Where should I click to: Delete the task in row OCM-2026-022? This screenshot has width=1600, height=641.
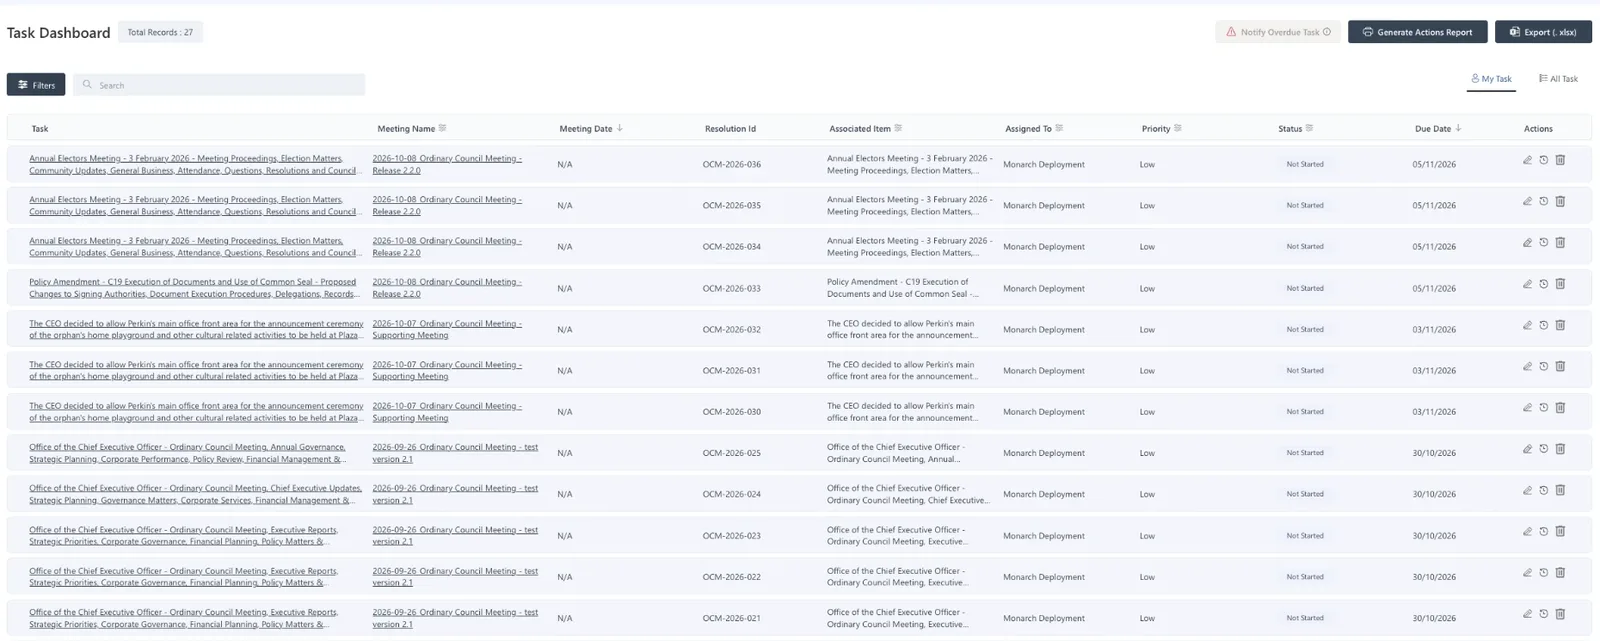(1560, 573)
